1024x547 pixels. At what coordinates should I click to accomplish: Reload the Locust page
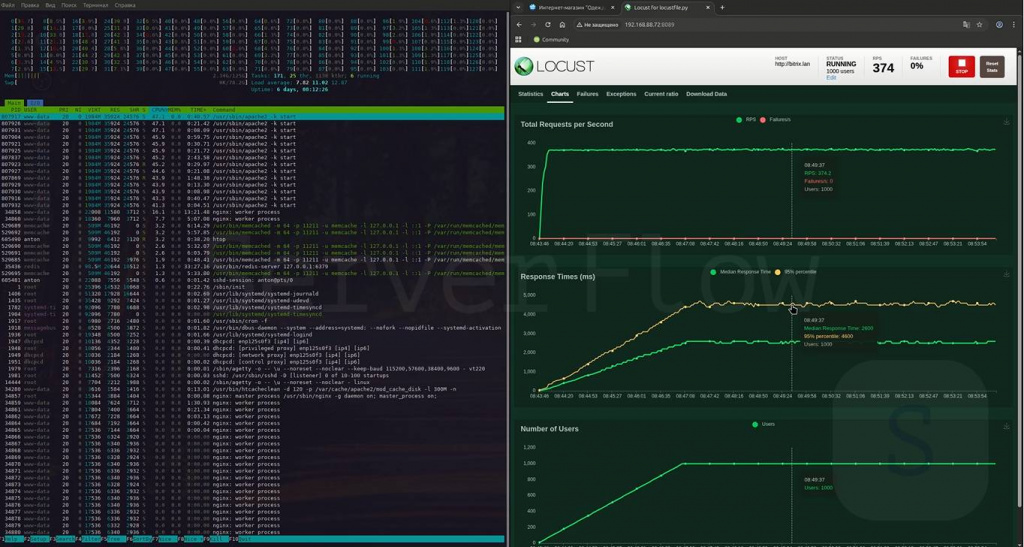(548, 24)
